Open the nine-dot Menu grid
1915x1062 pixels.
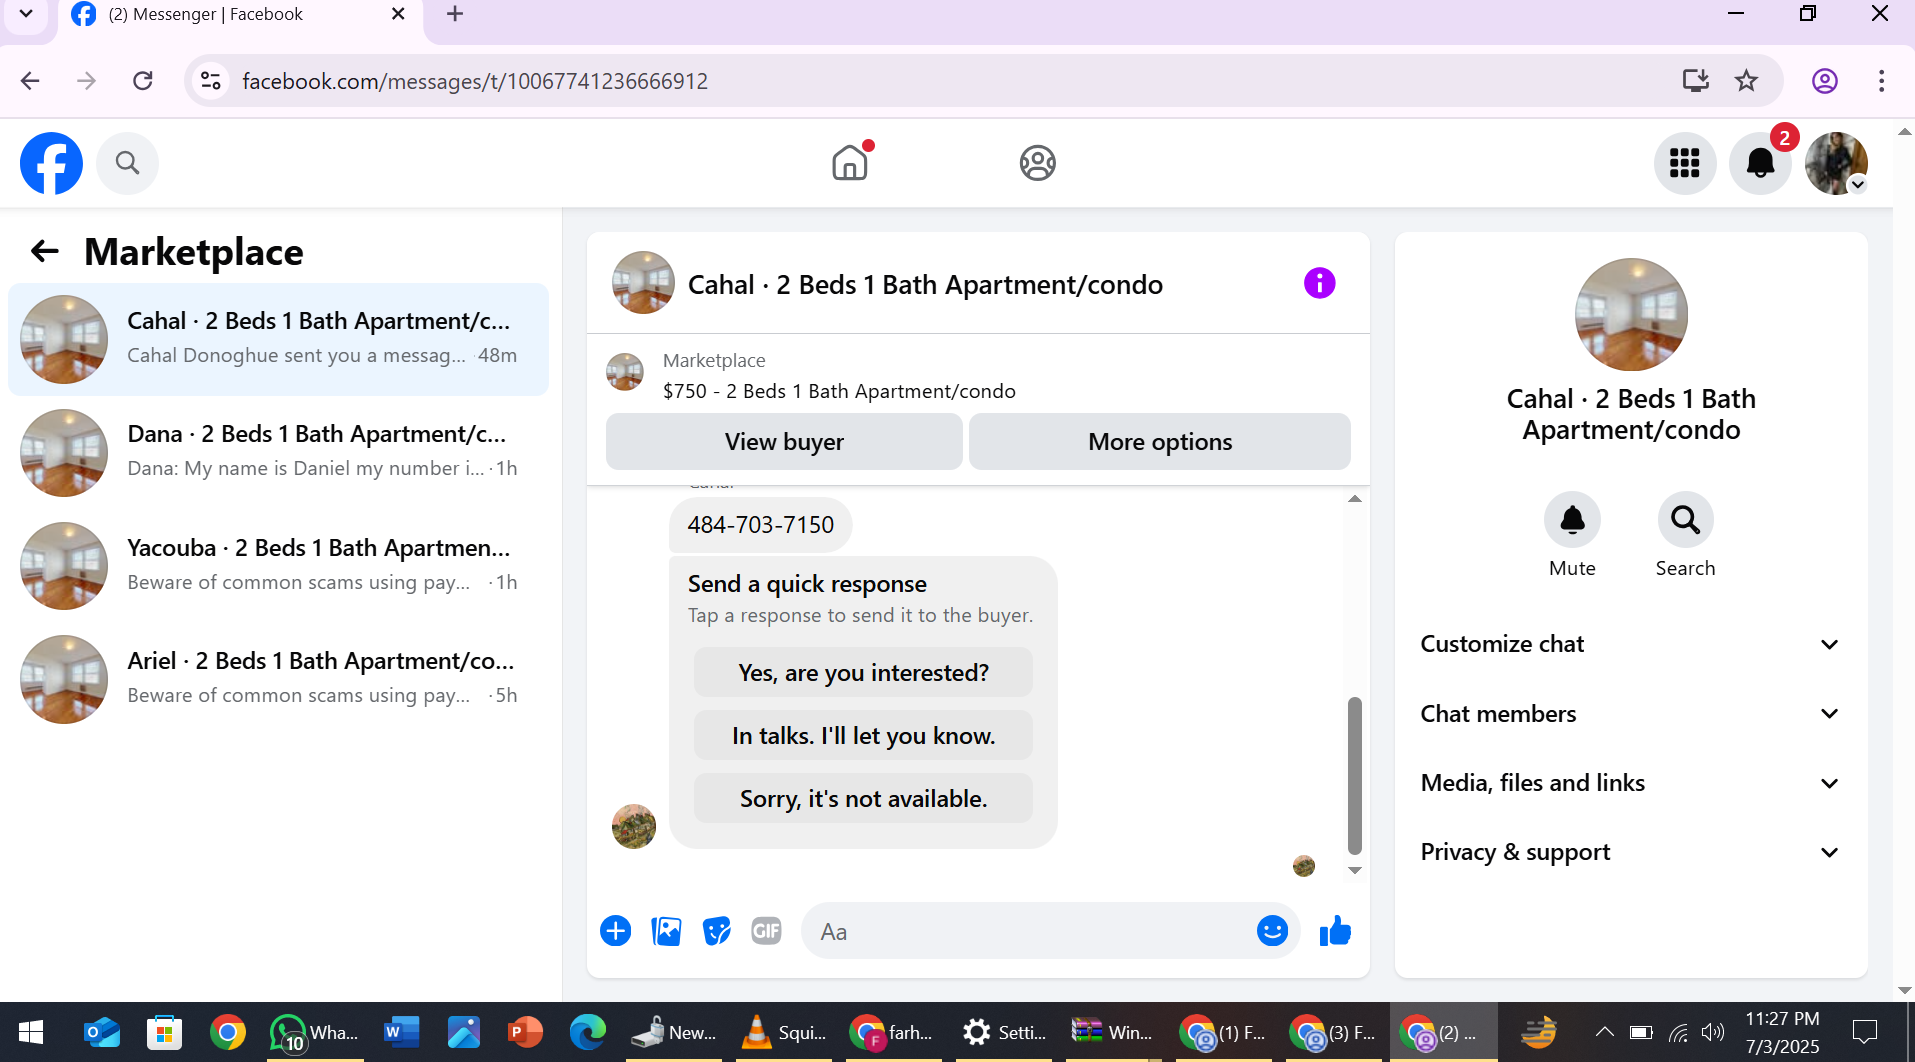click(x=1685, y=163)
